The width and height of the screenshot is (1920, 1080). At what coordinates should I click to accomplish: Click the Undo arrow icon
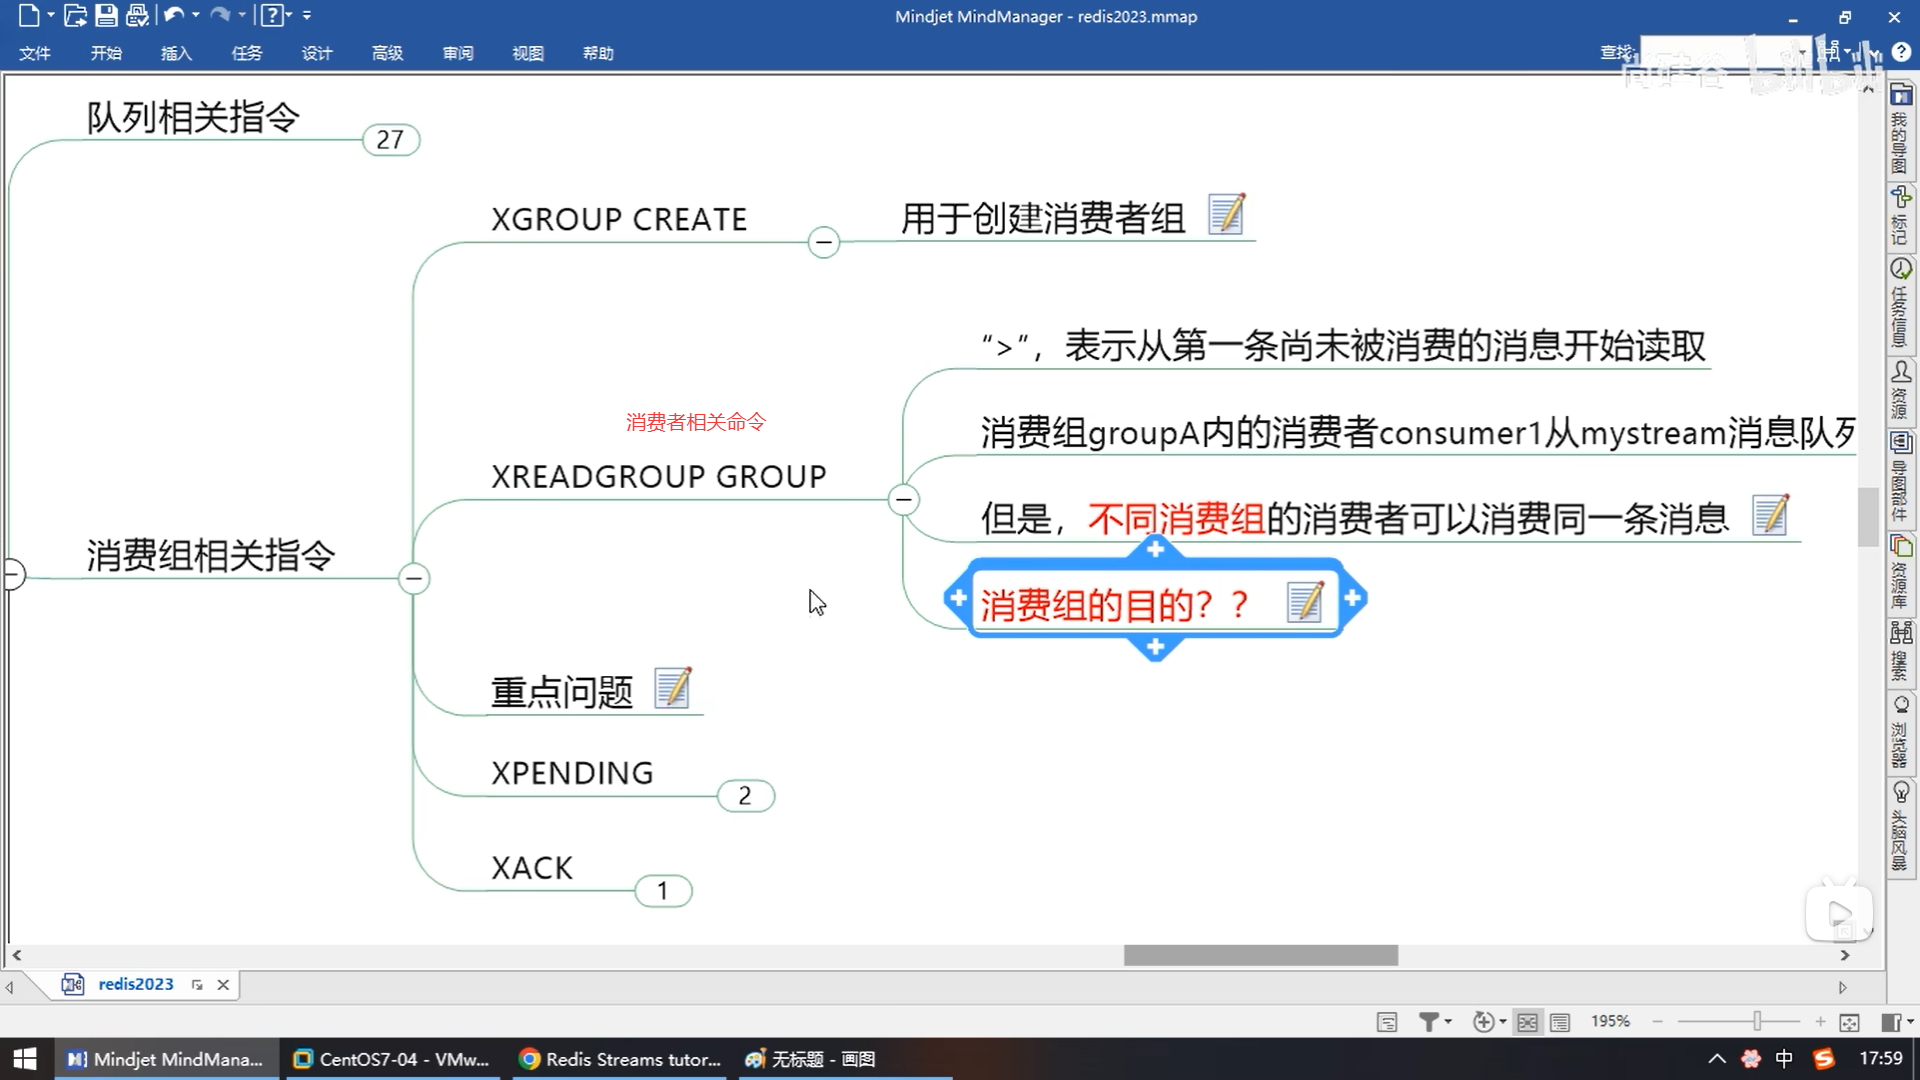(173, 16)
